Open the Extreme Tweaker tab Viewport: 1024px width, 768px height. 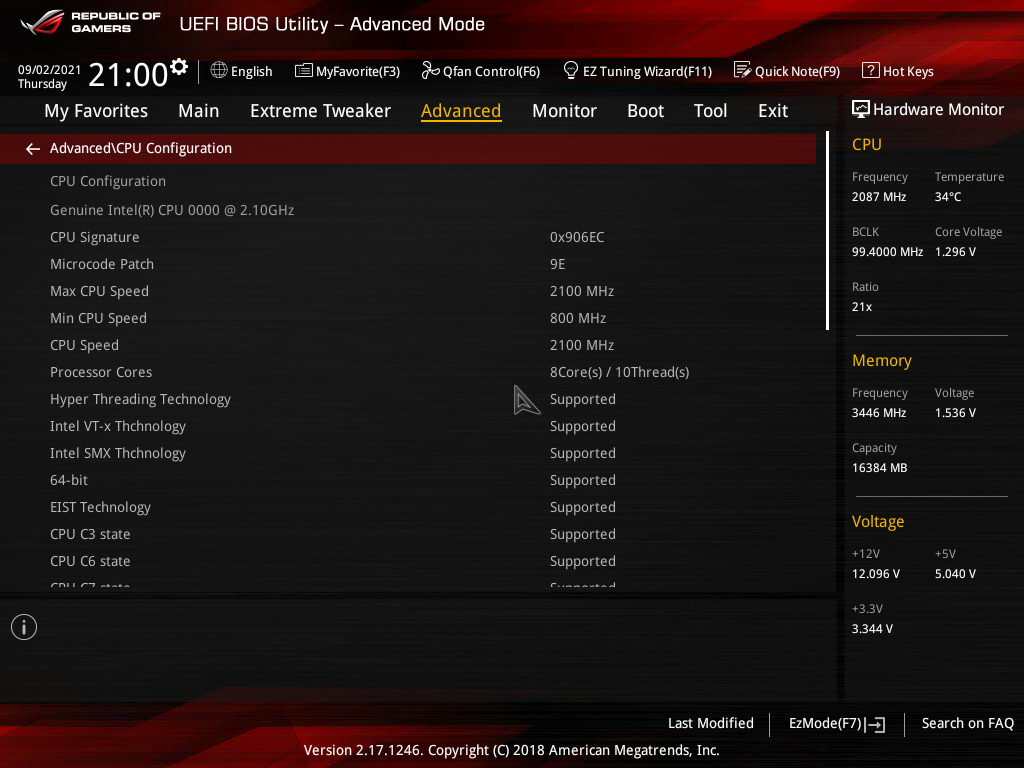point(320,111)
